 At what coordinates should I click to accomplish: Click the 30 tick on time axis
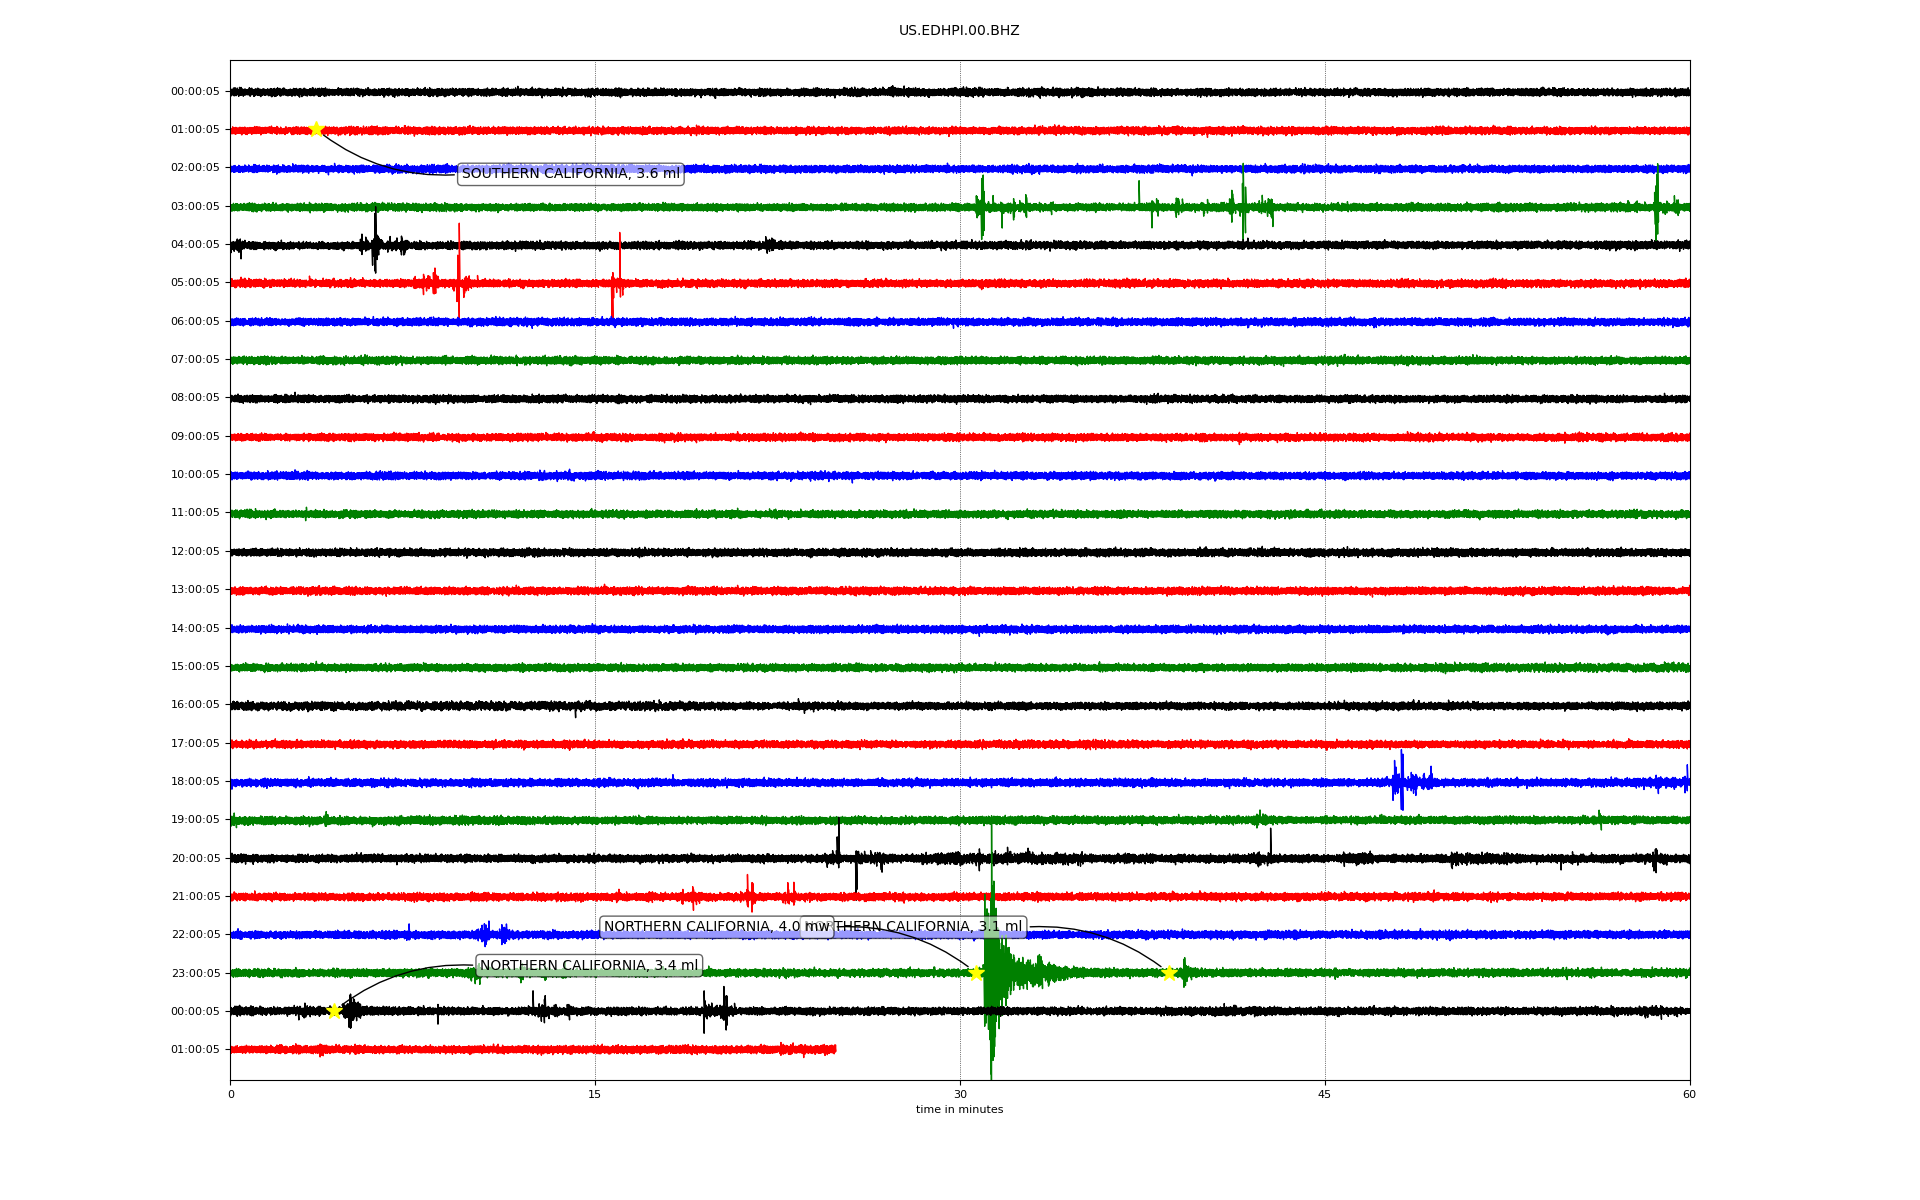960,1094
